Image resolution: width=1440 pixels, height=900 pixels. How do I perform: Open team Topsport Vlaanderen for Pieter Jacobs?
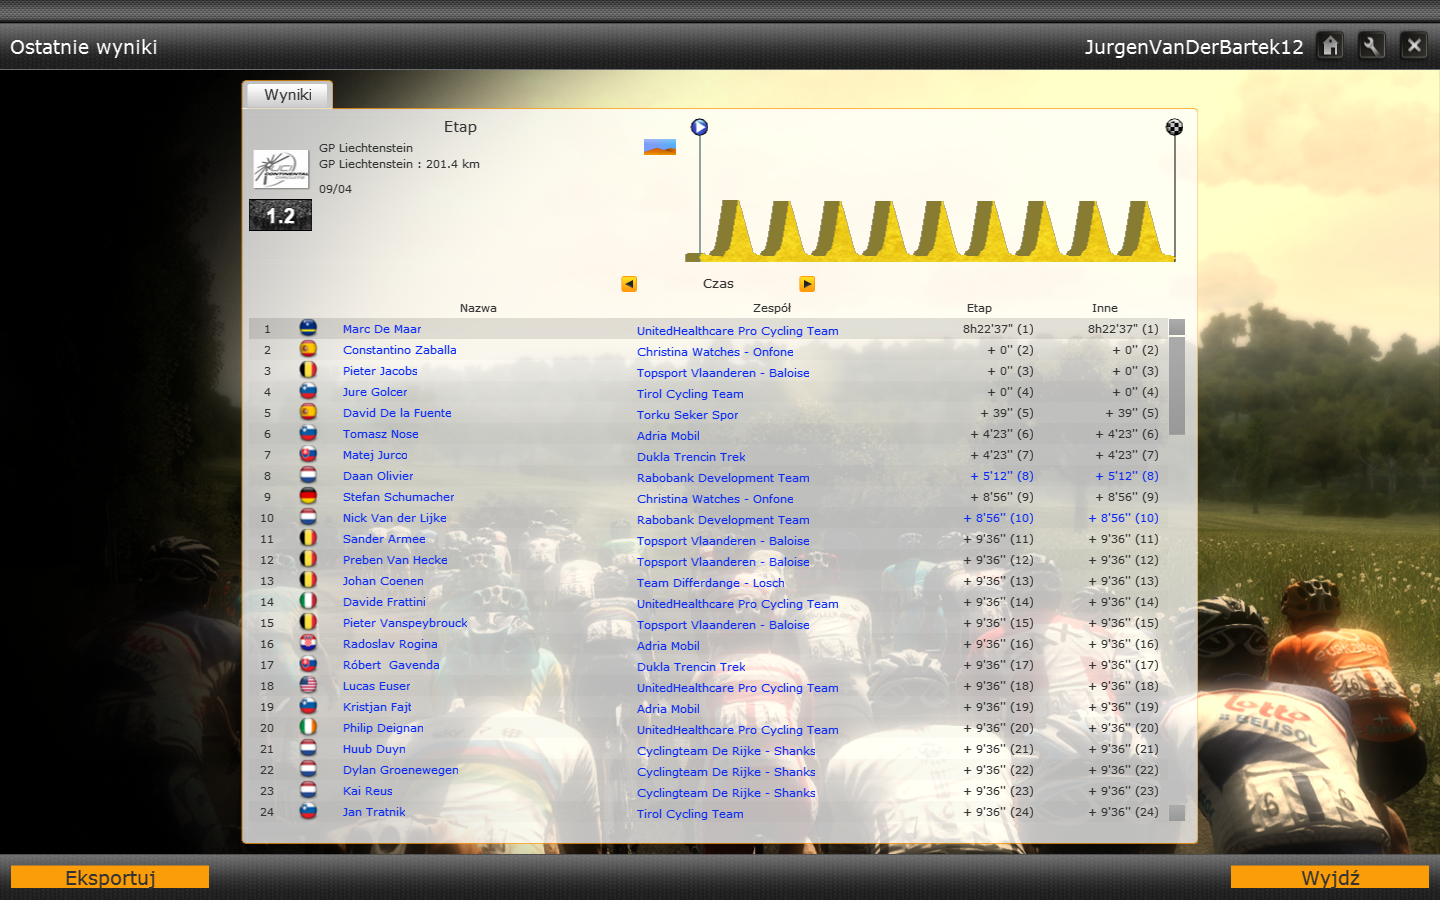pos(723,373)
